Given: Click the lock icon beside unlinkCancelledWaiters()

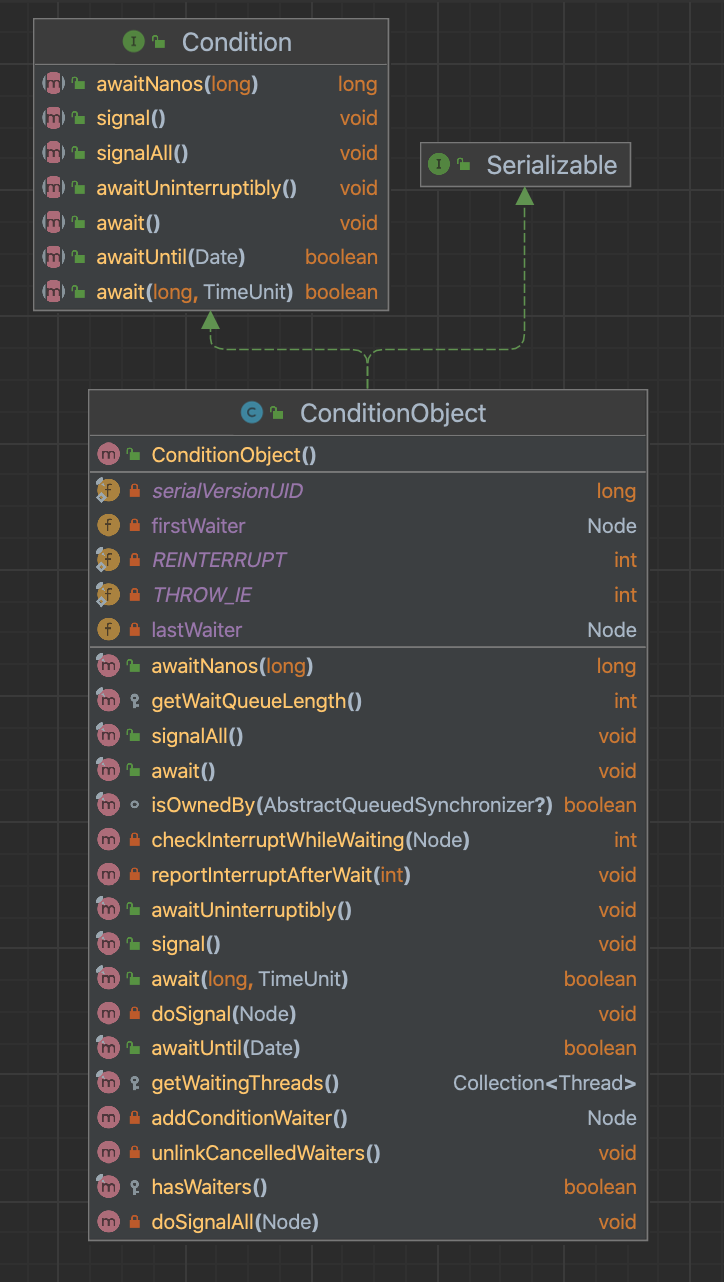Looking at the screenshot, I should (134, 1153).
